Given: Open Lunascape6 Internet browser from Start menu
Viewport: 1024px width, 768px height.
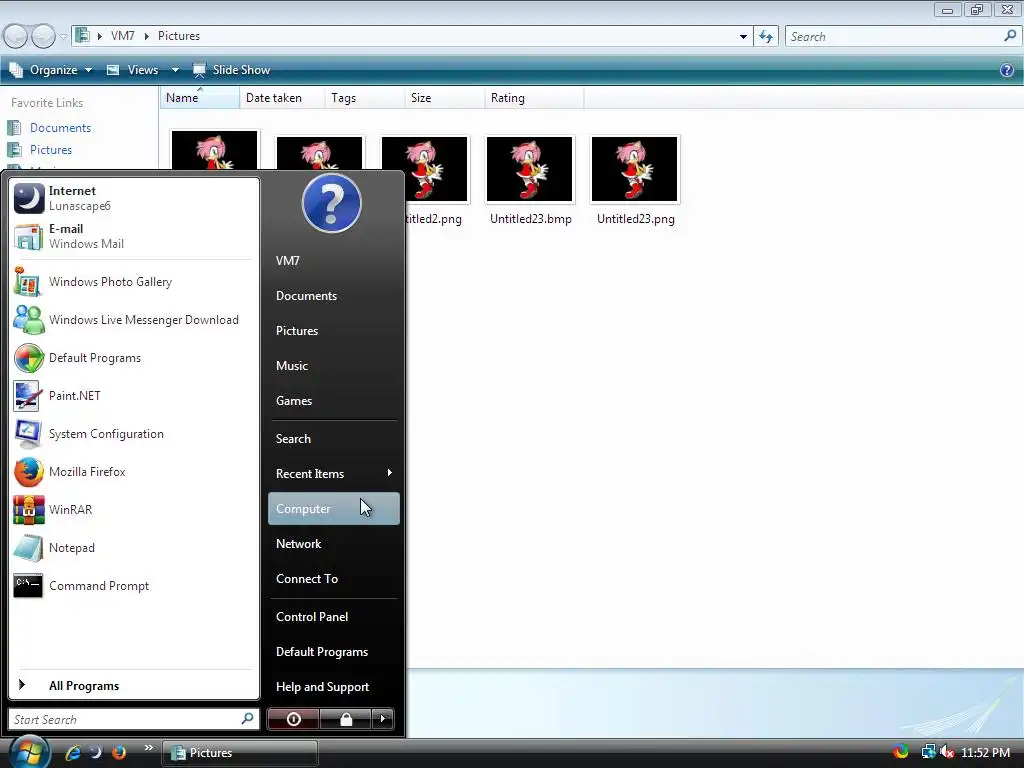Looking at the screenshot, I should (x=133, y=198).
